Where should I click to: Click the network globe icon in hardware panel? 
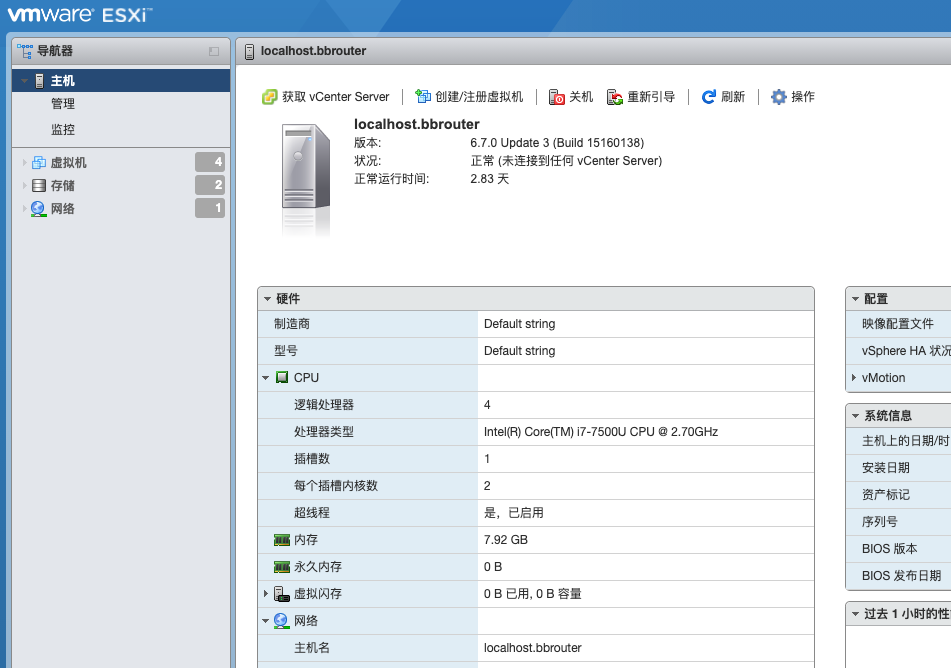pos(281,621)
